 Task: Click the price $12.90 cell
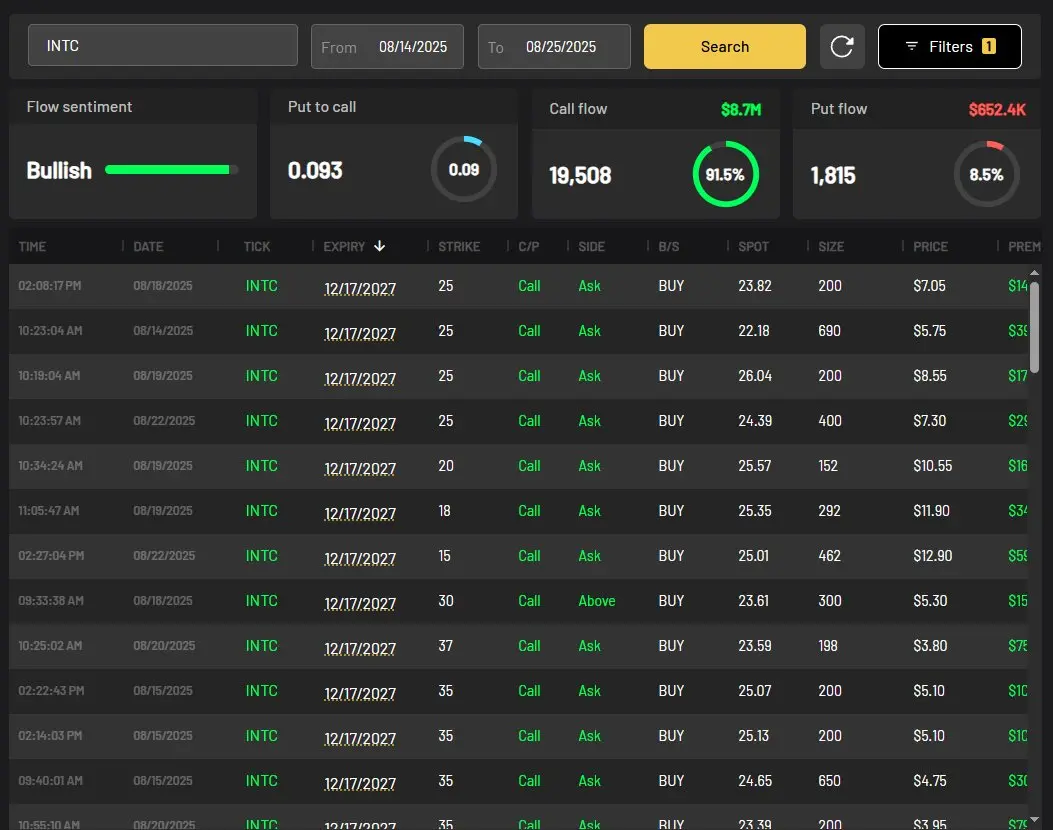[x=932, y=556]
